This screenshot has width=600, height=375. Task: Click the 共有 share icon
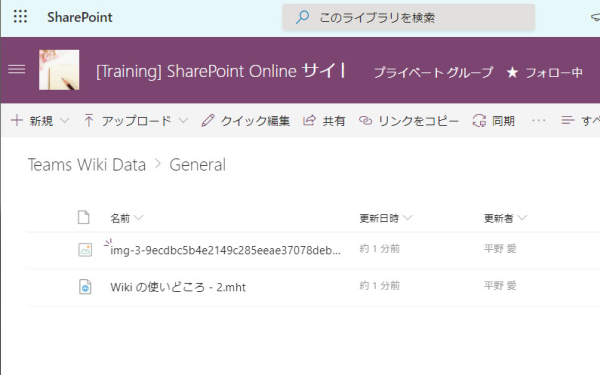[x=309, y=121]
